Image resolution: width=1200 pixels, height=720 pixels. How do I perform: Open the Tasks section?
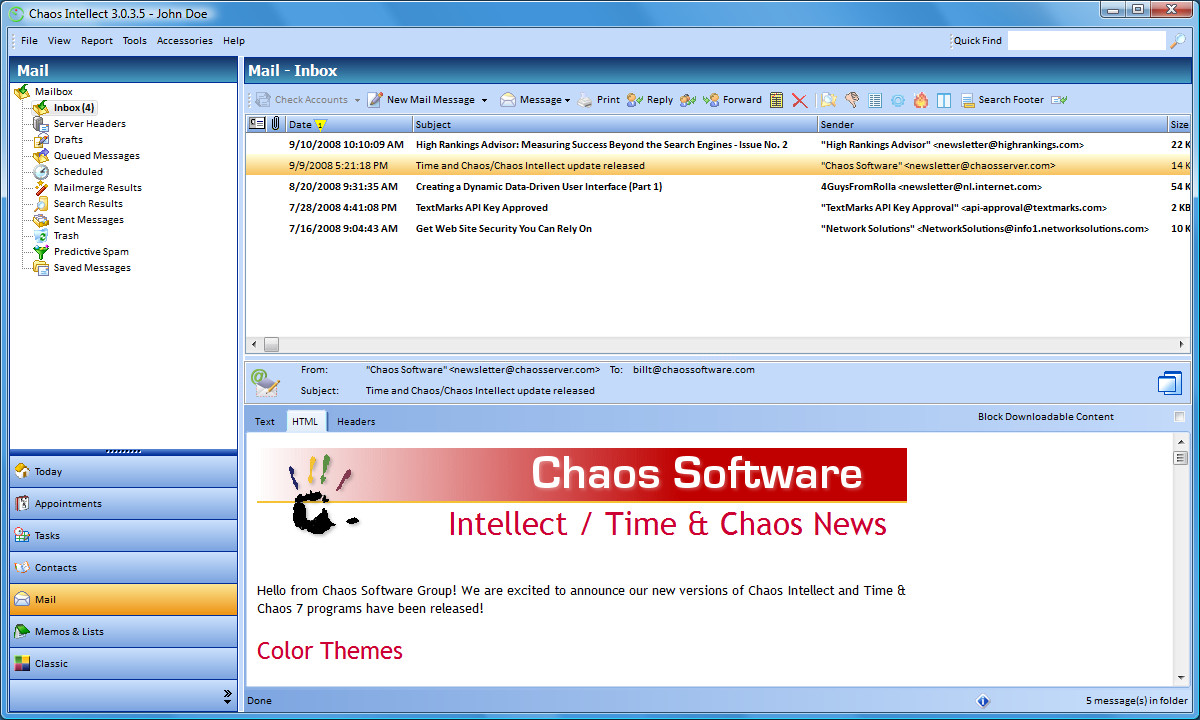(124, 536)
